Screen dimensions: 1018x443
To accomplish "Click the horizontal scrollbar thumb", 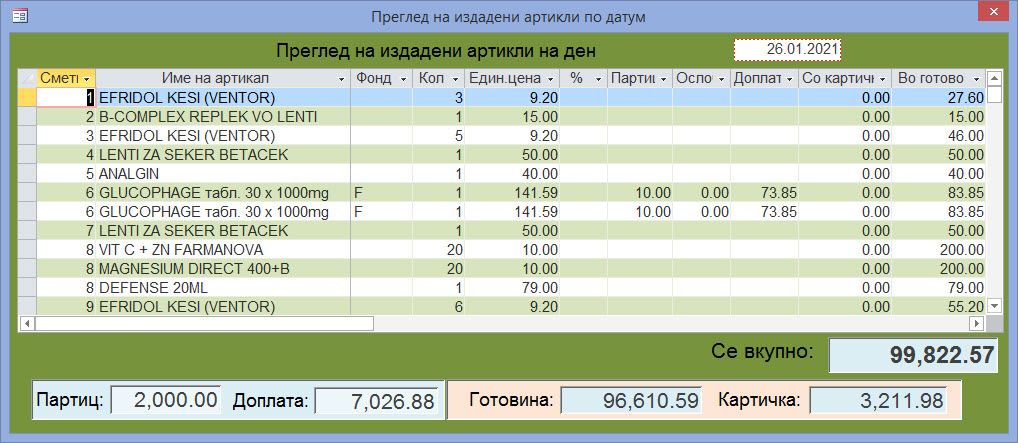I will tap(205, 323).
